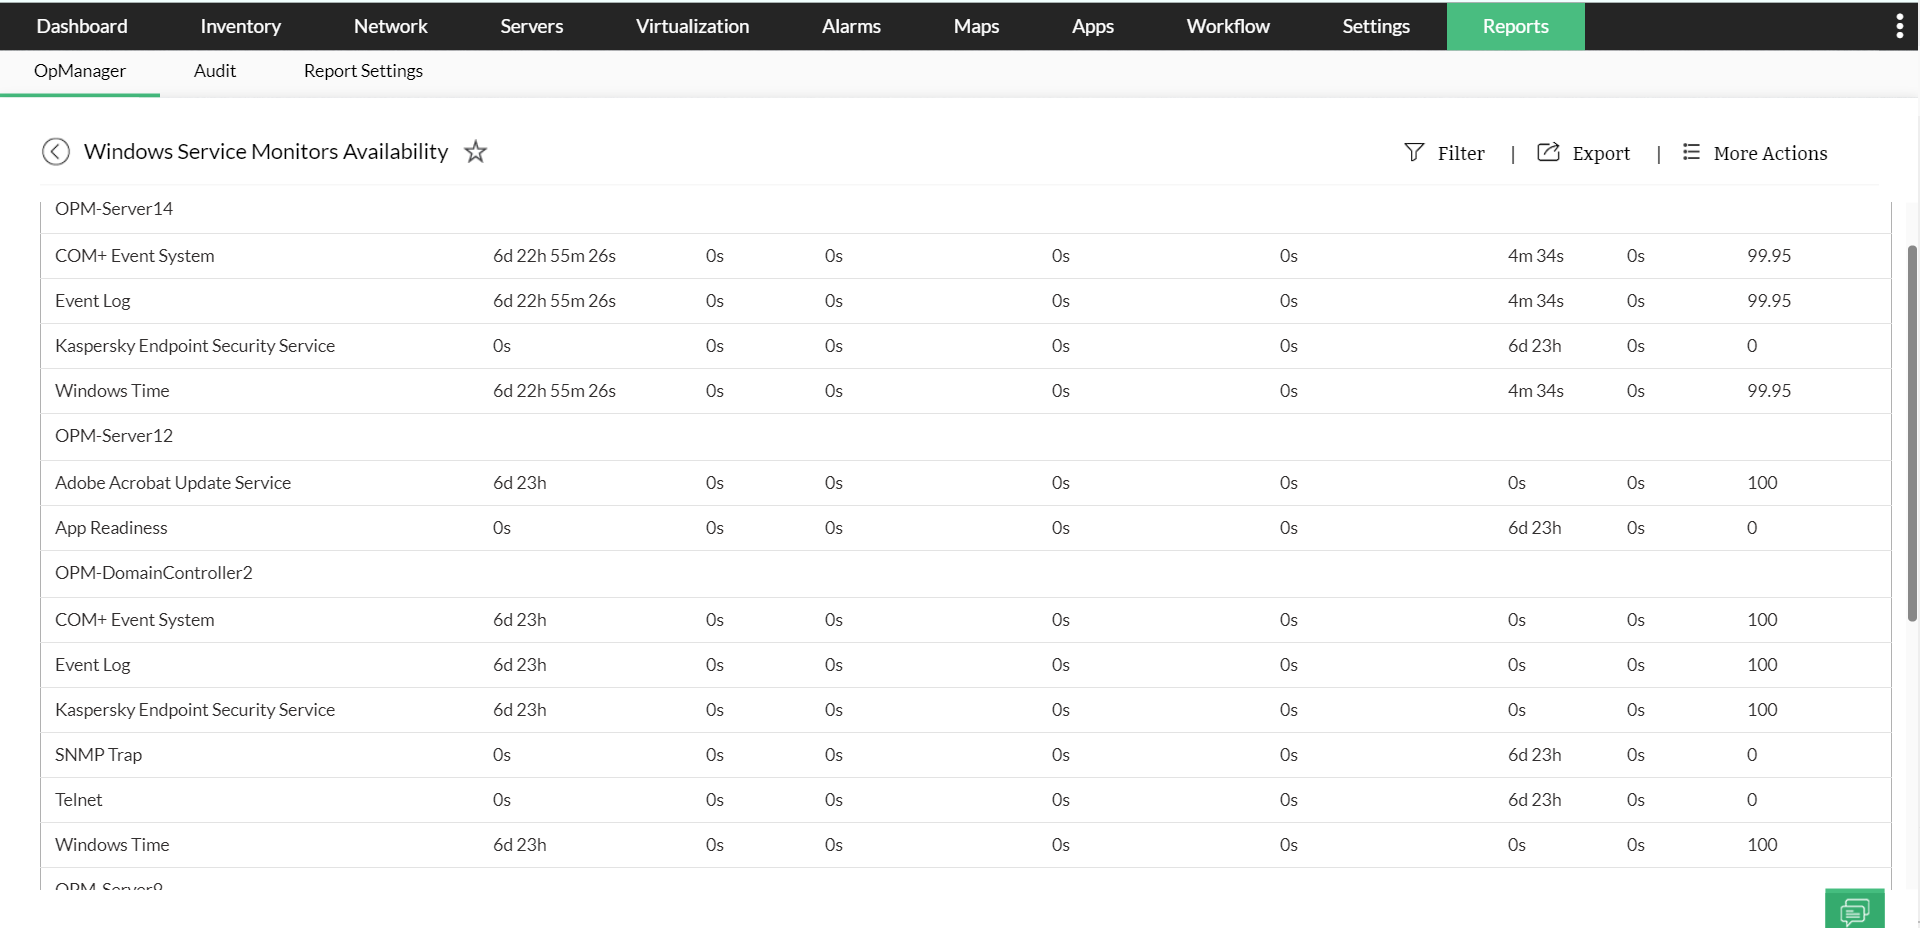Go to the Inventory menu

pos(240,26)
